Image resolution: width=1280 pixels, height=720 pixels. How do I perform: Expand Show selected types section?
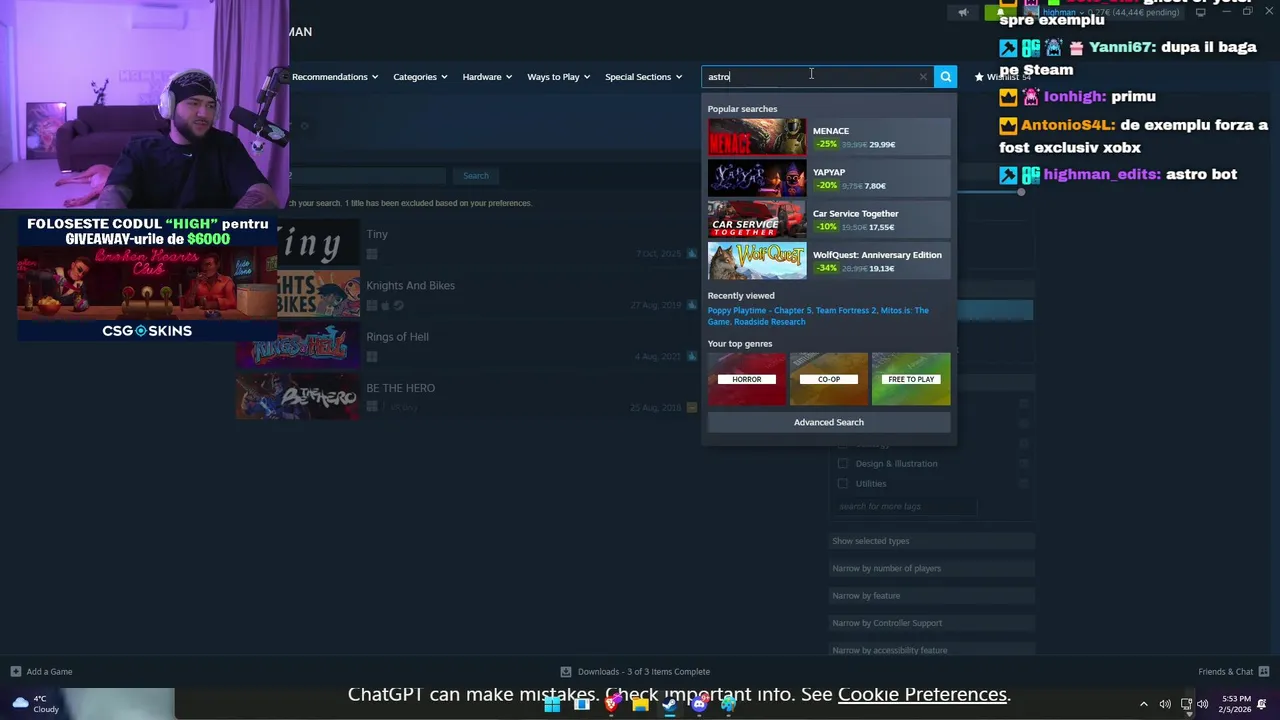tap(930, 541)
